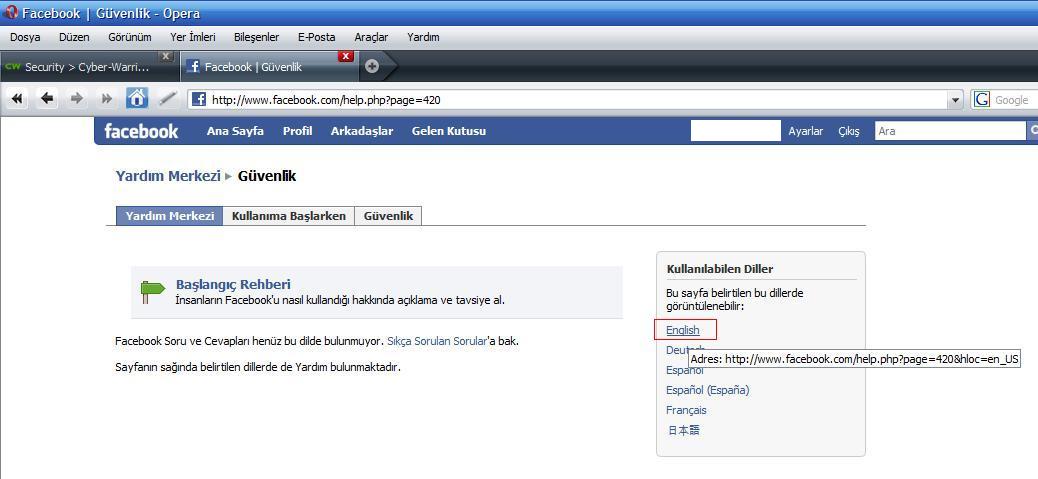This screenshot has height=479, width=1038.
Task: Open the Yardım menu
Action: [423, 37]
